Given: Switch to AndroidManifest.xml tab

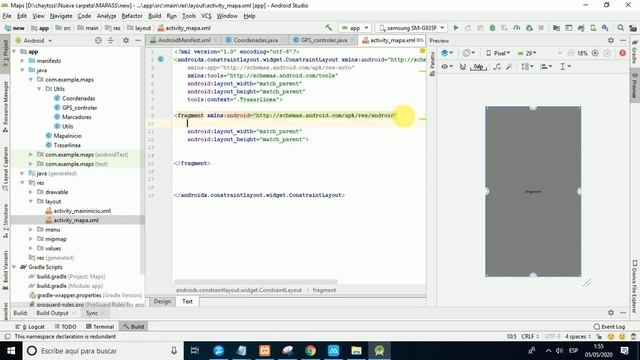Looking at the screenshot, I should (x=184, y=40).
